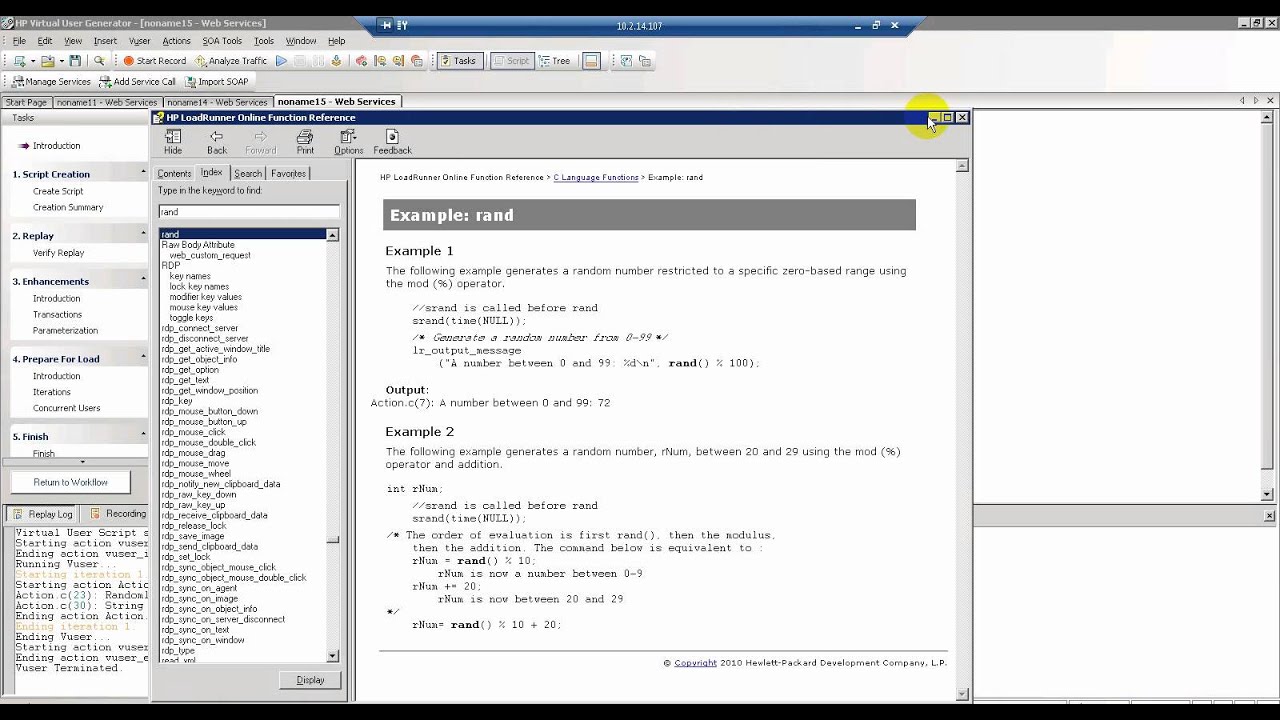Click Import SOAP in the toolbar
This screenshot has height=720, width=1280.
(x=216, y=82)
